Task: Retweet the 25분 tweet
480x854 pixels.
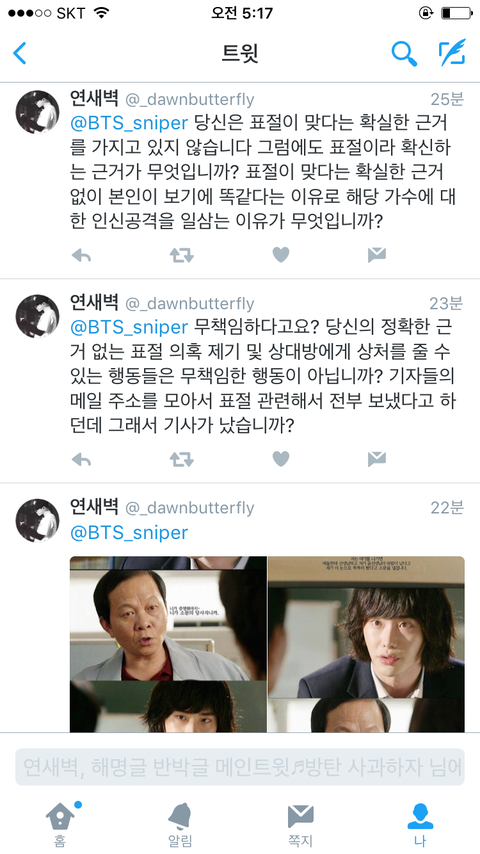Action: pos(181,255)
